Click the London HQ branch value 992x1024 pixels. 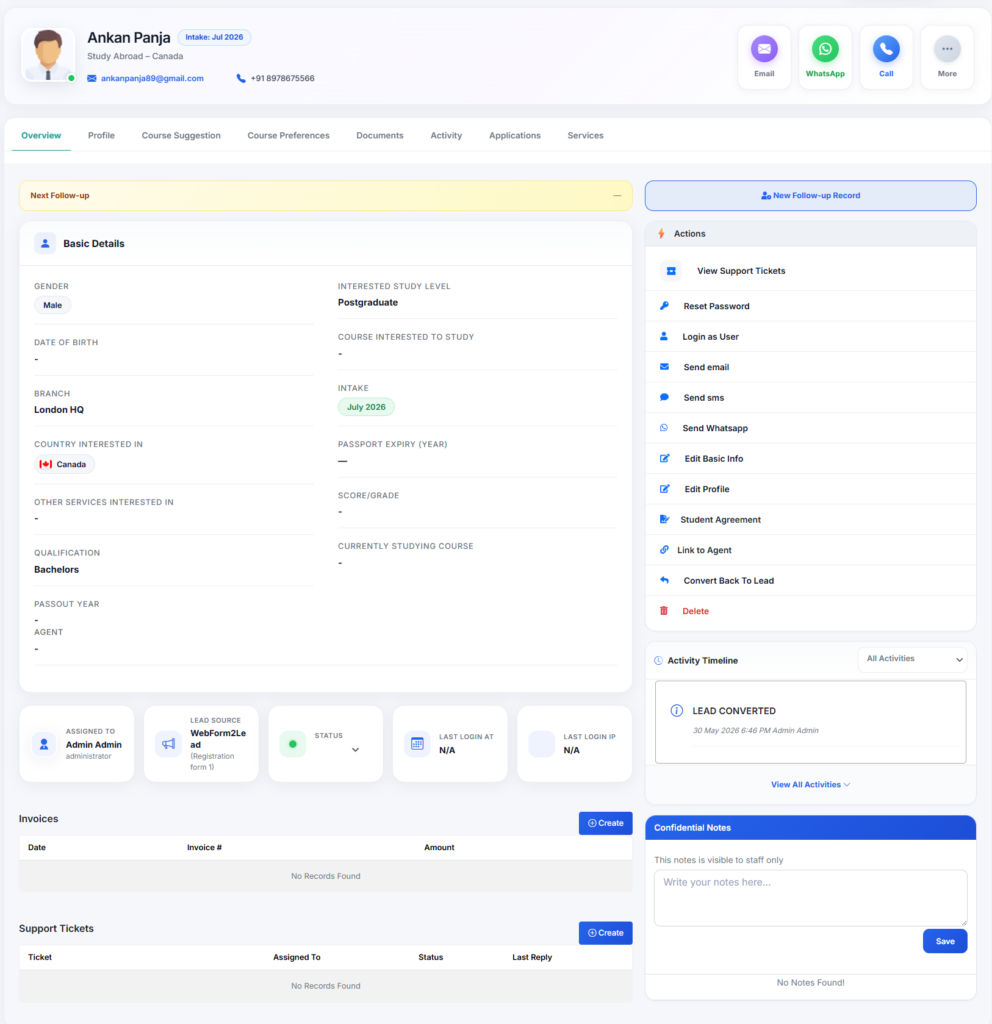coord(59,409)
